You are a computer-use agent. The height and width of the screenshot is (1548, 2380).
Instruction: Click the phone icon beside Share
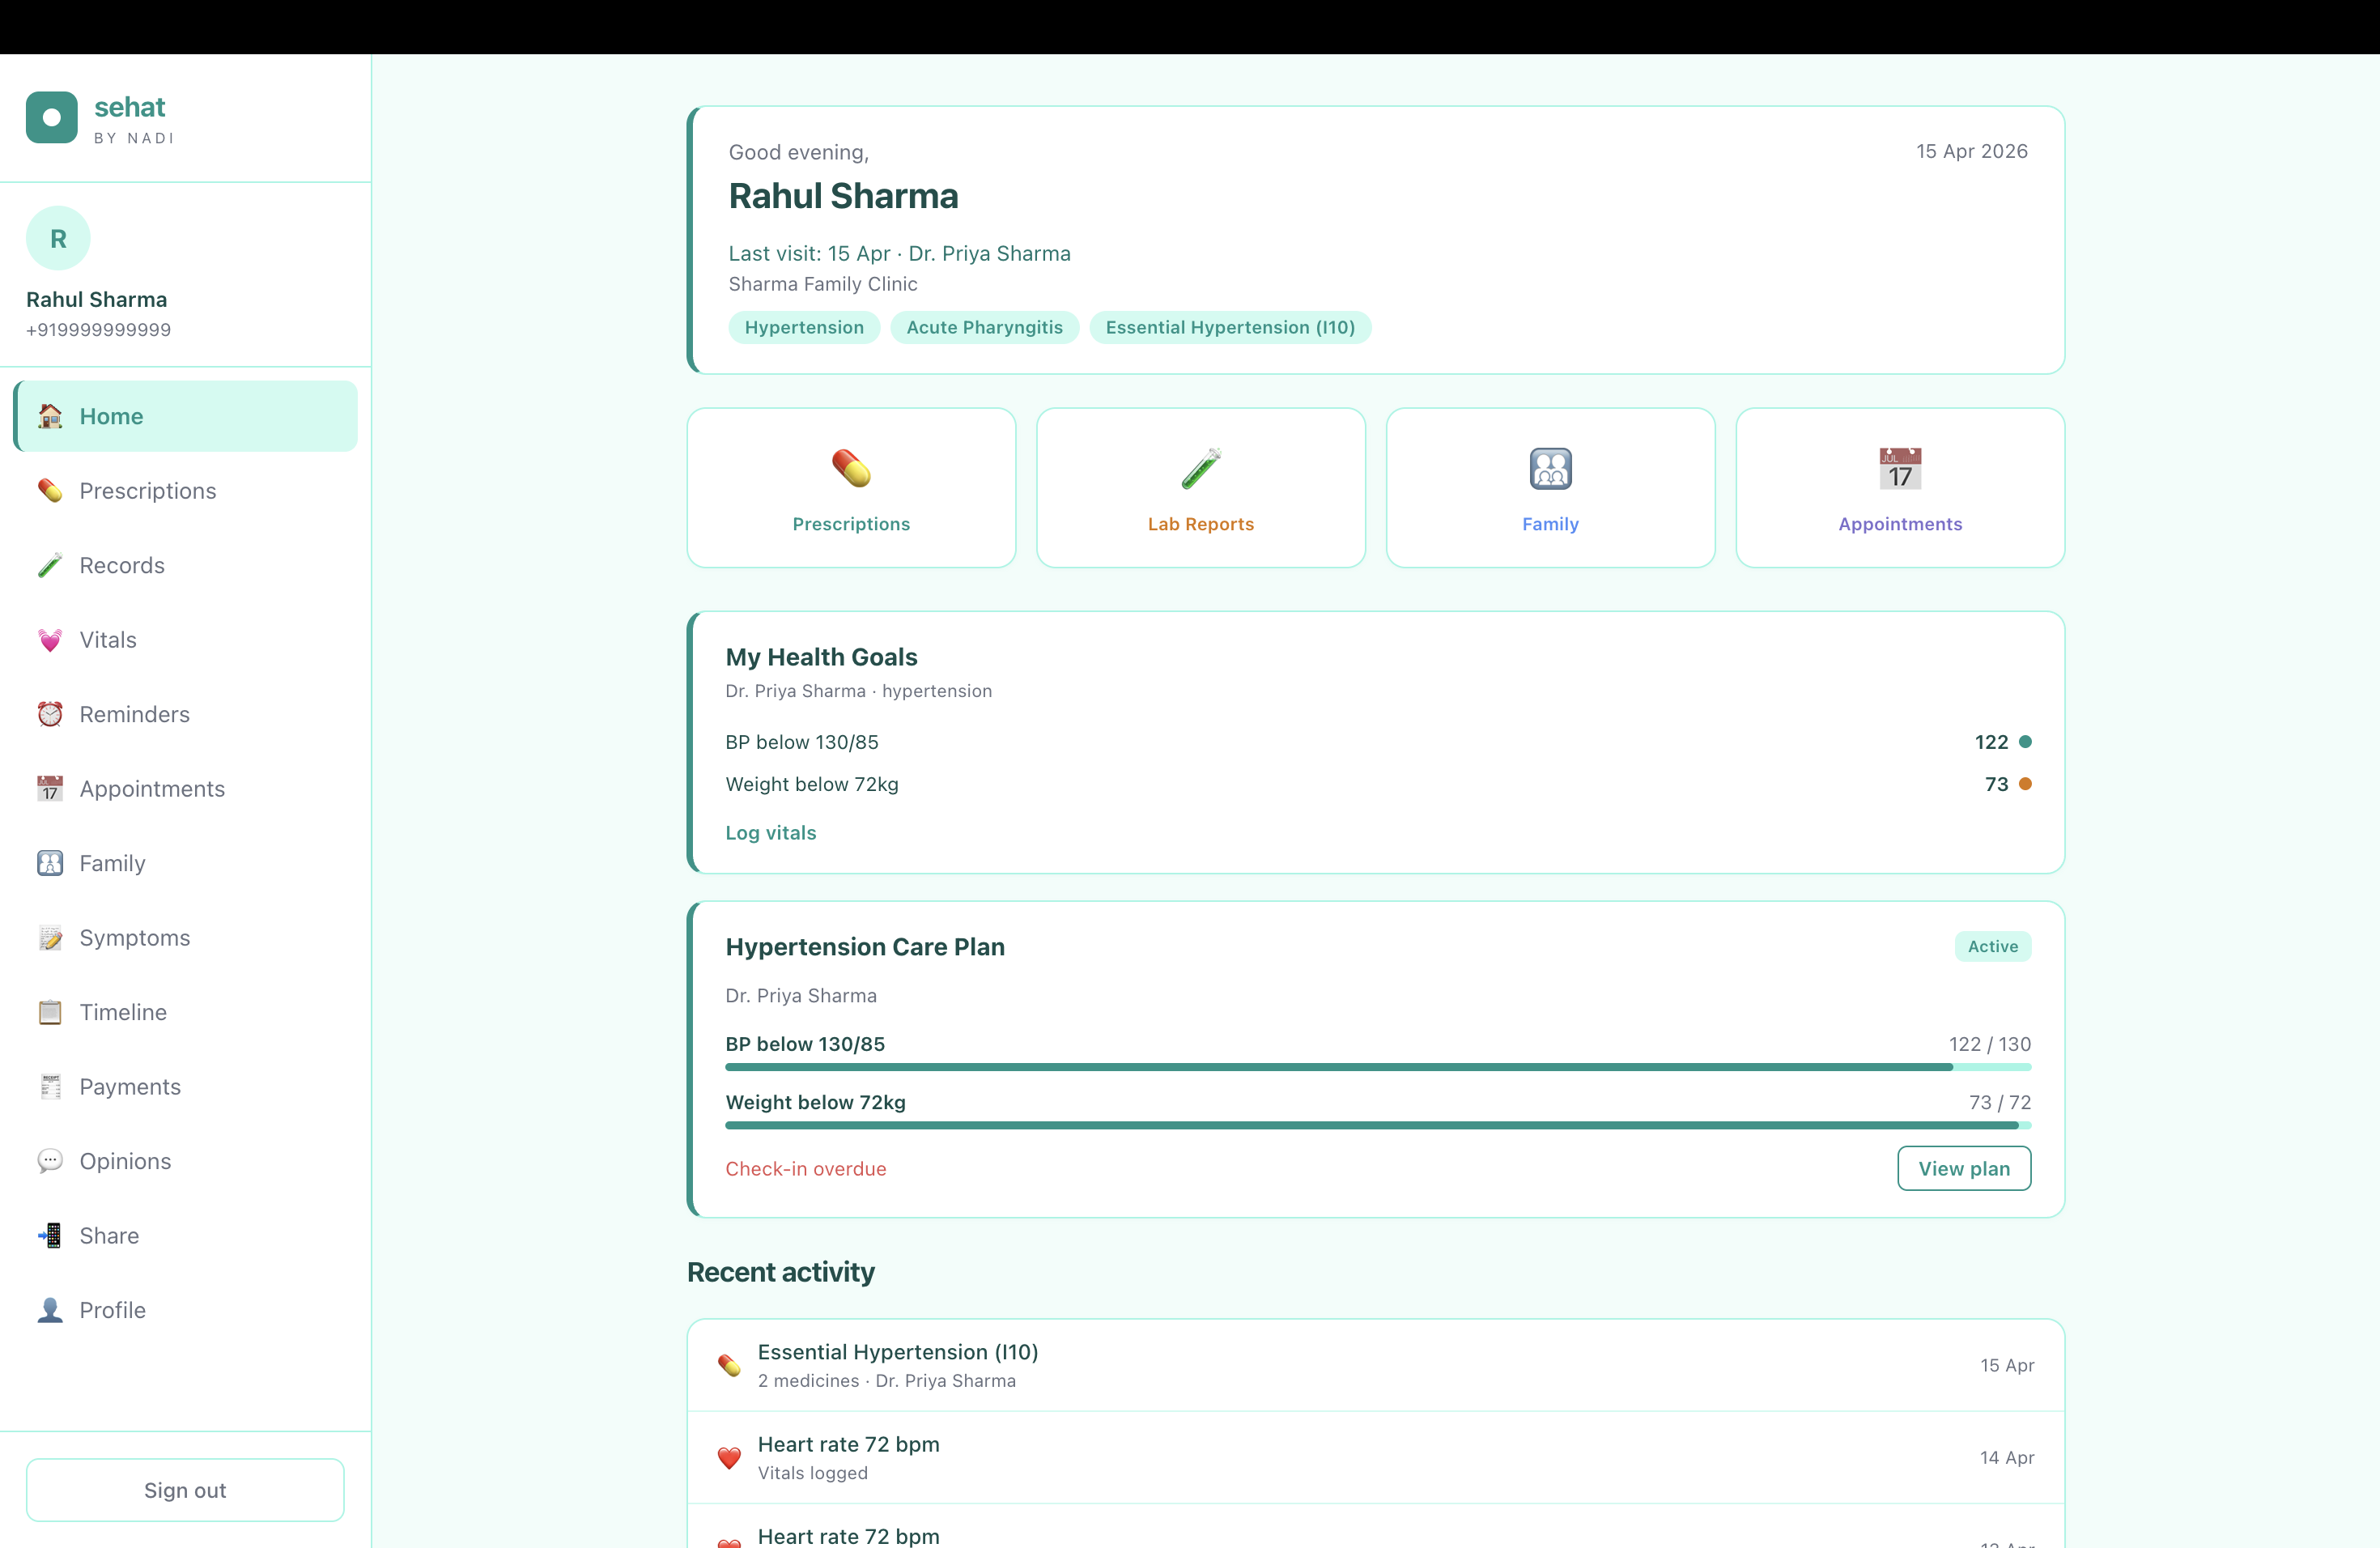pos(50,1236)
